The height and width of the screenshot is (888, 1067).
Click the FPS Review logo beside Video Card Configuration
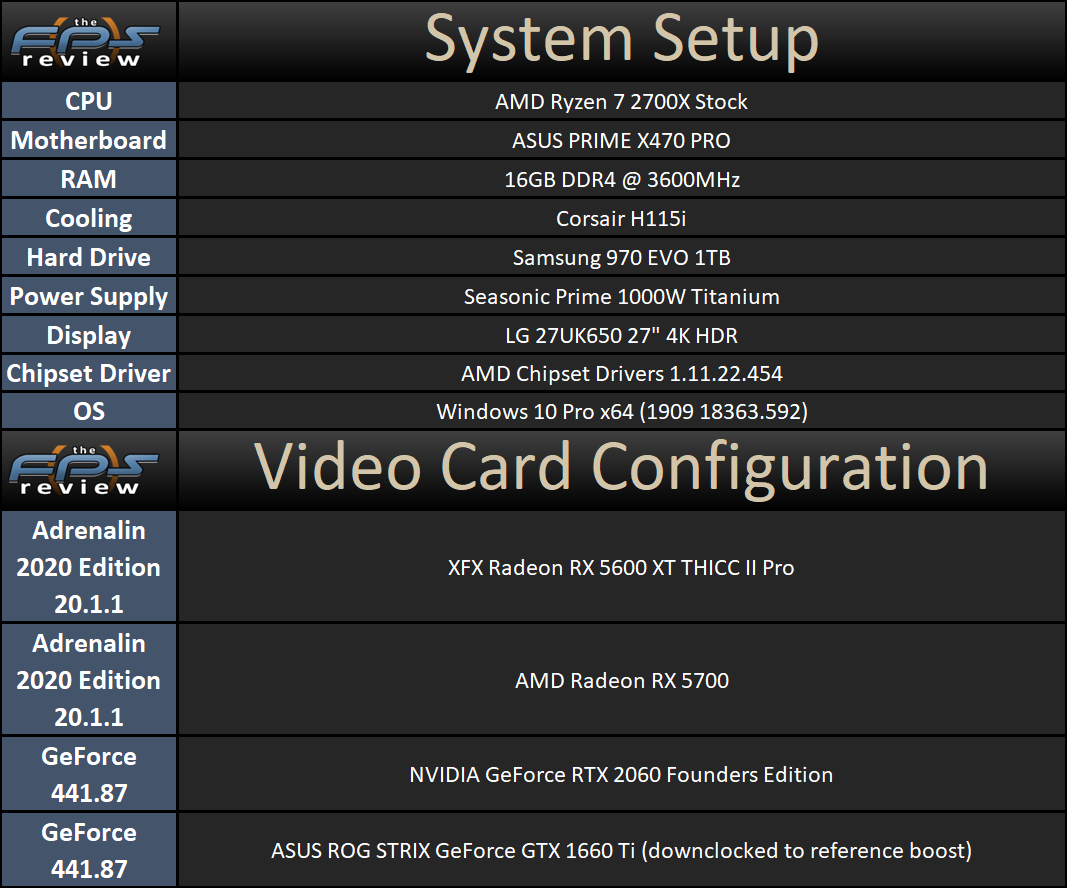coord(83,470)
